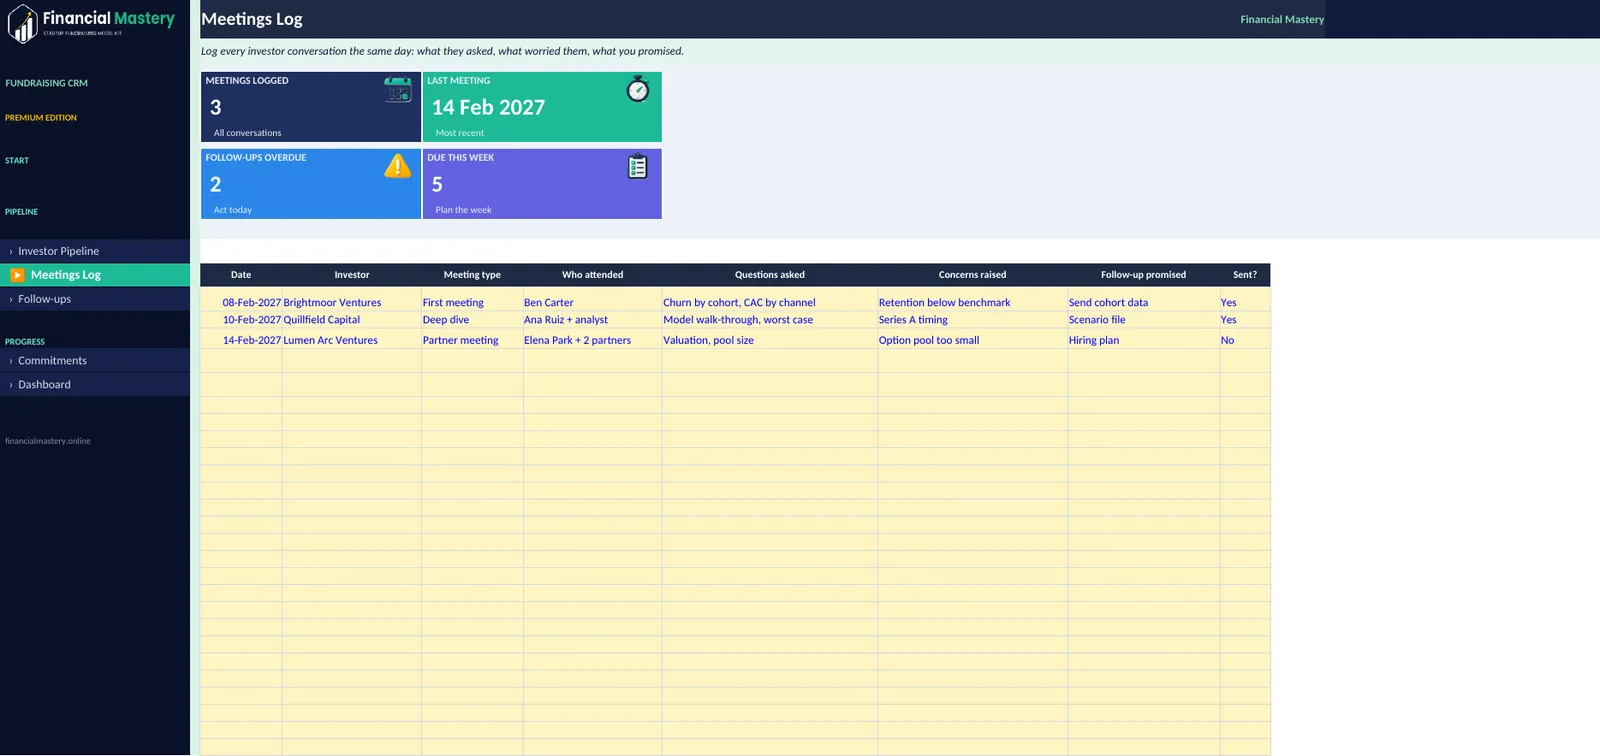The width and height of the screenshot is (1600, 756).
Task: Click the Hiring plan follow-up cell
Action: click(1144, 340)
